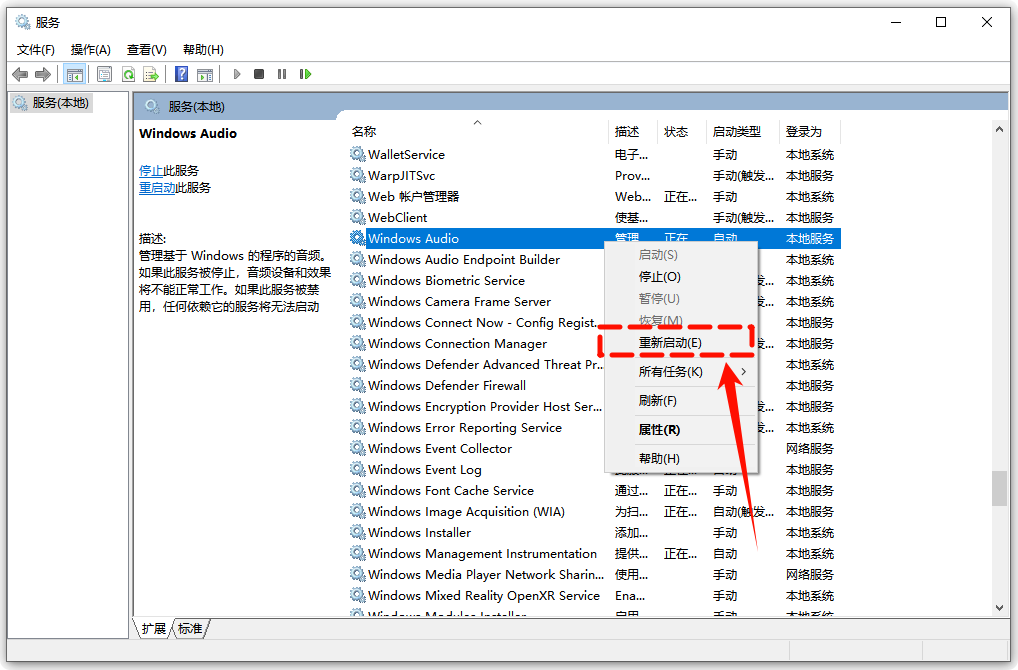Choose 重新启动(E) in the context menu
1018x670 pixels.
click(x=681, y=343)
